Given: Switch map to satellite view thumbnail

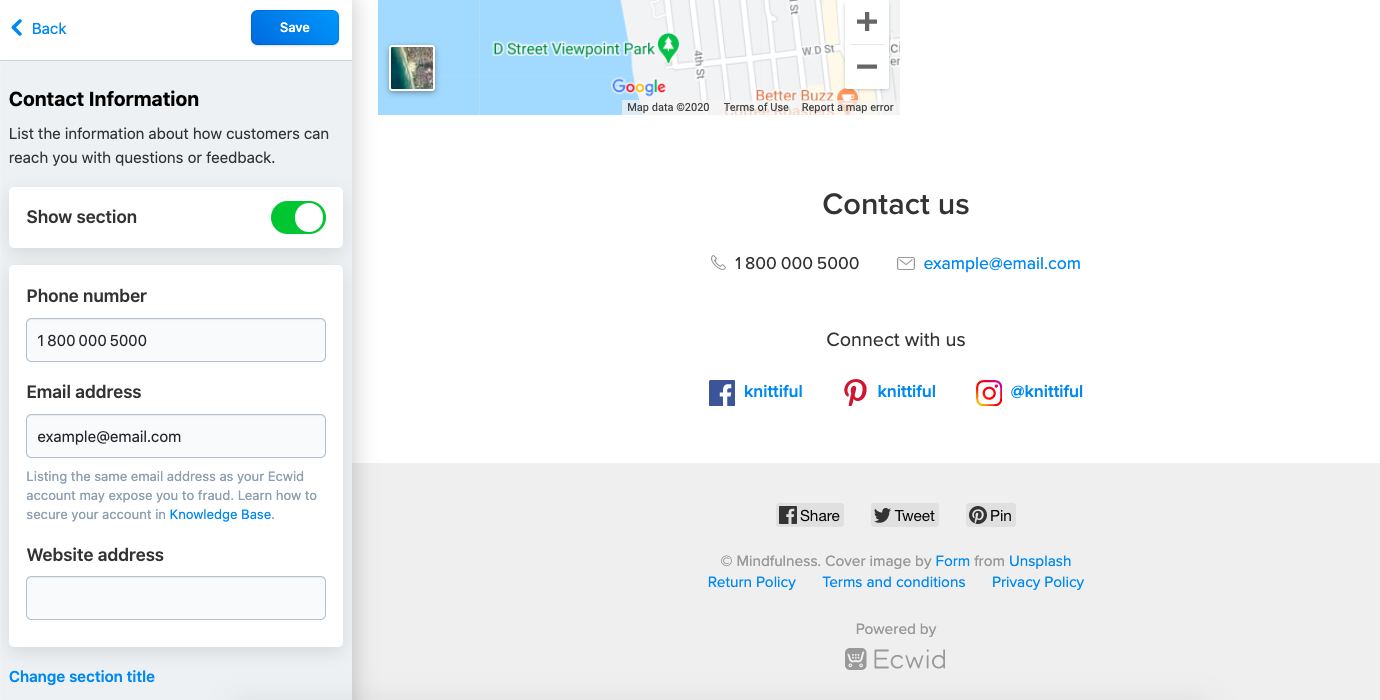Looking at the screenshot, I should tap(412, 68).
